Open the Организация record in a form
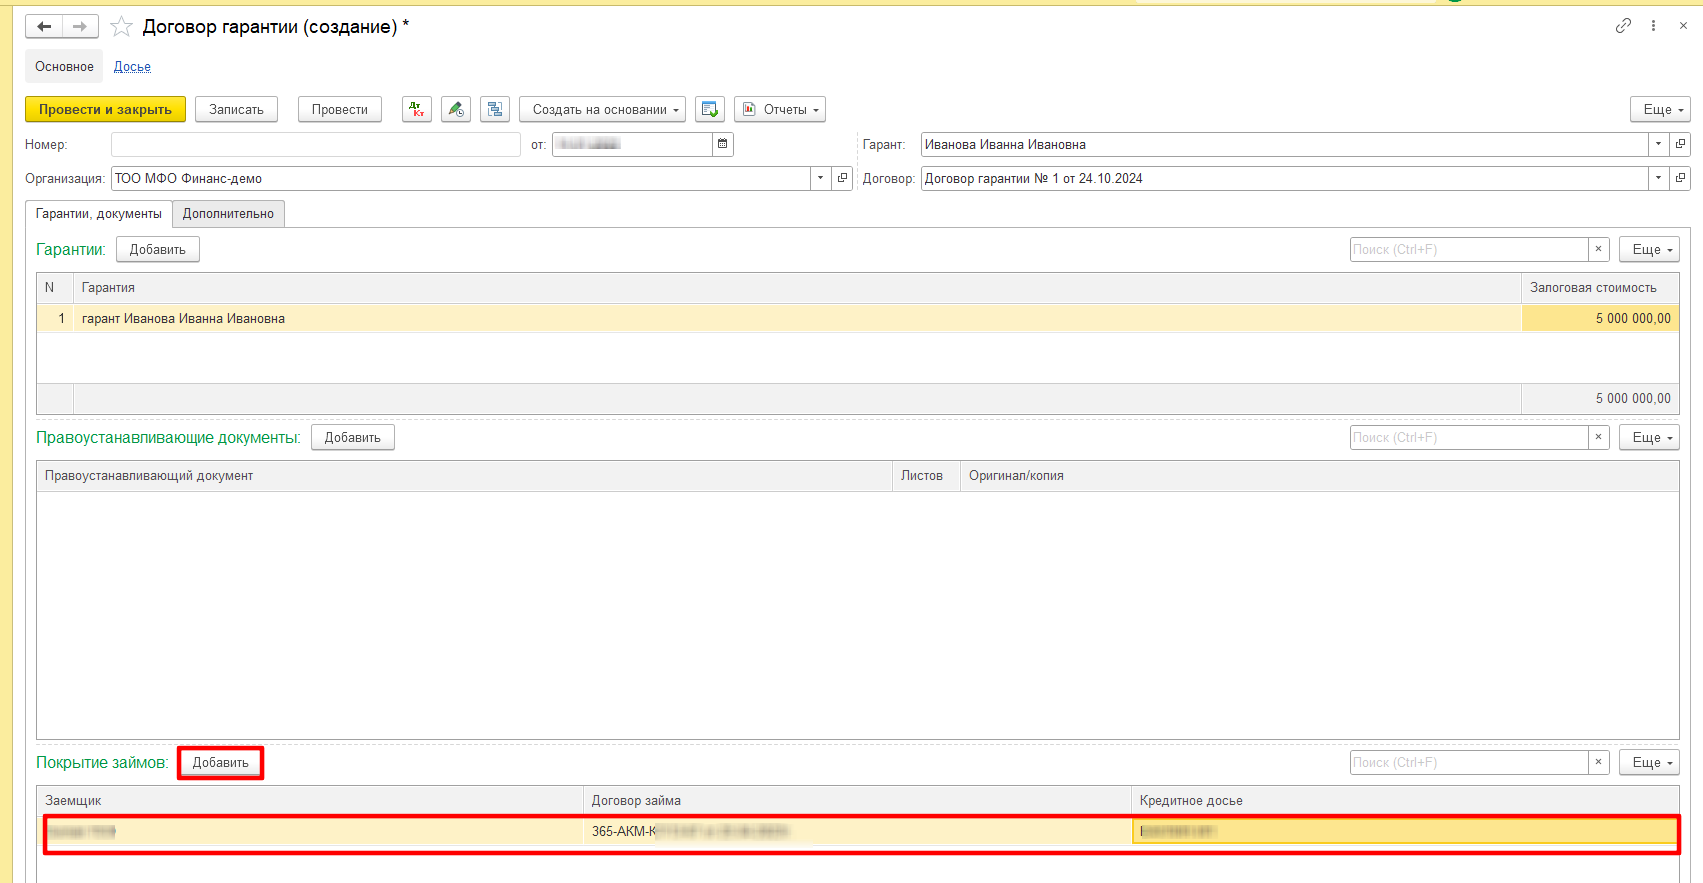Image resolution: width=1703 pixels, height=883 pixels. point(842,178)
